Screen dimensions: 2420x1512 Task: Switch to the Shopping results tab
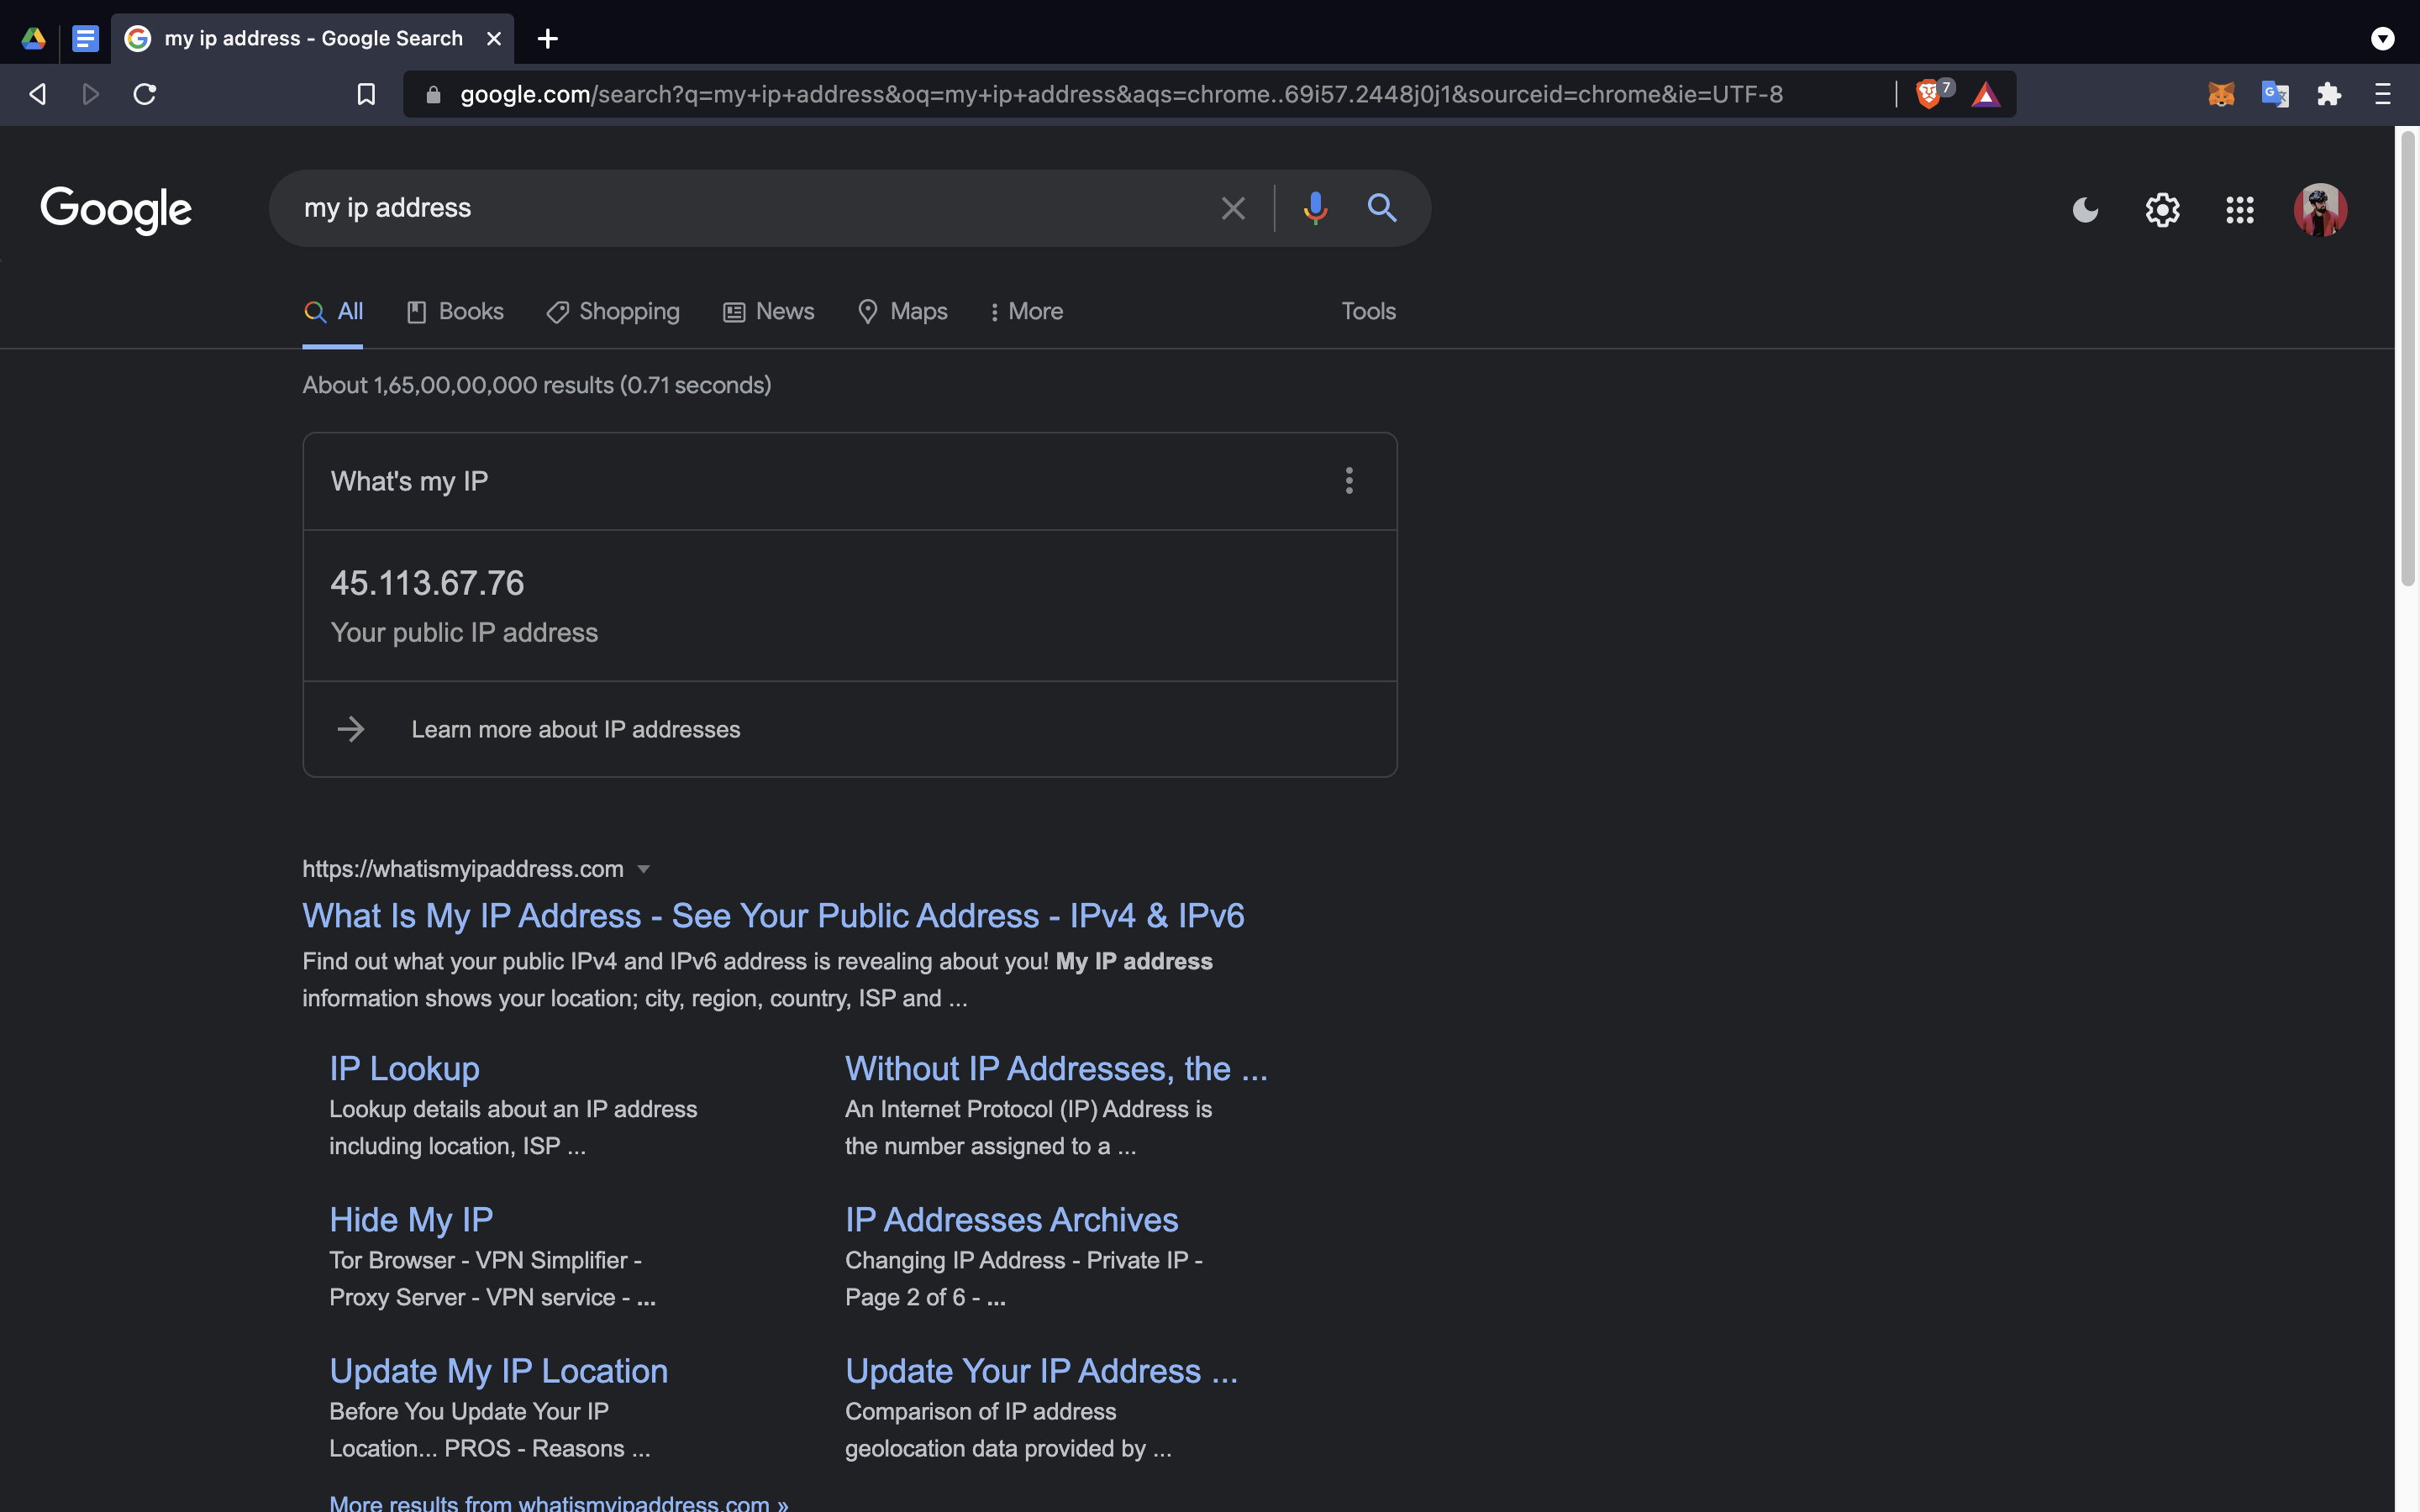[x=613, y=312]
